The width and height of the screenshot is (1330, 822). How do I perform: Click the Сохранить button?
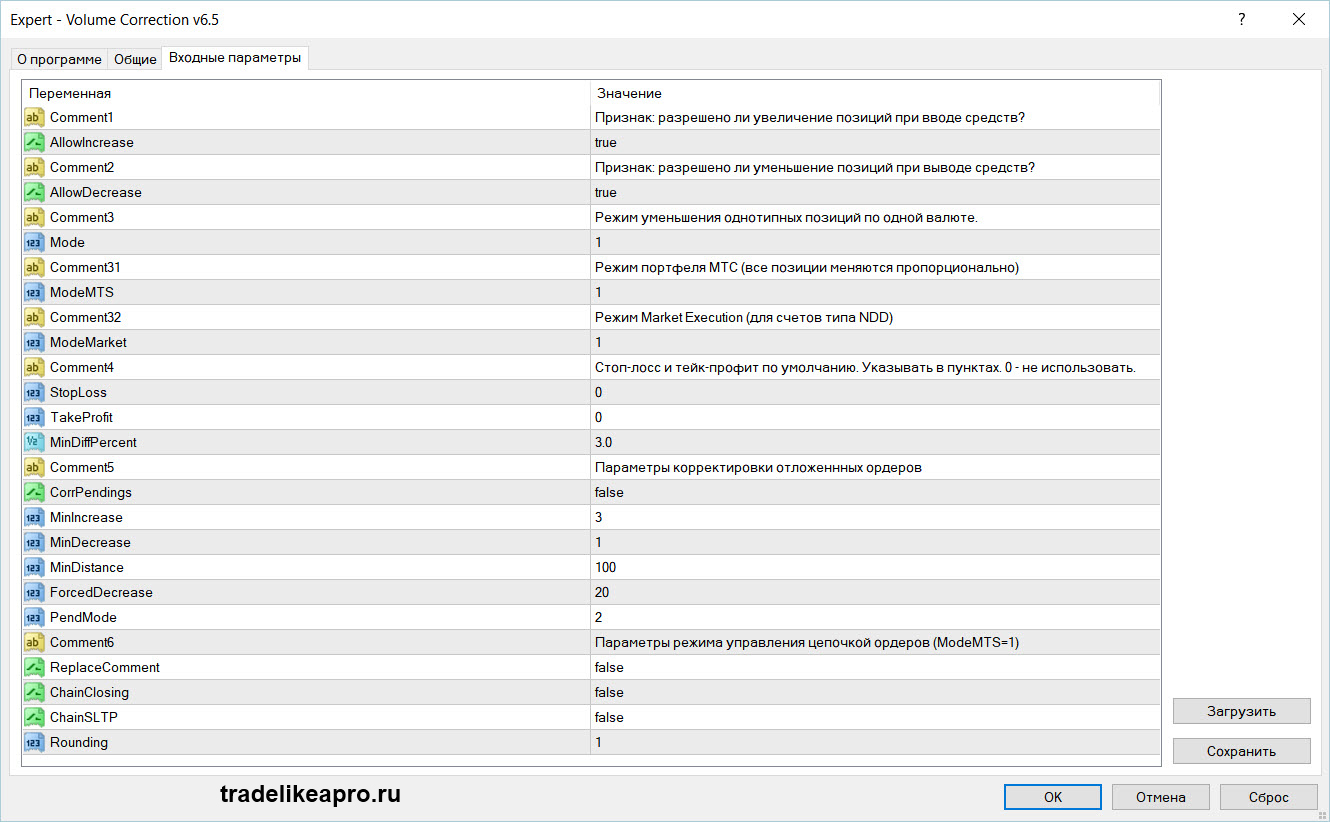(1241, 751)
